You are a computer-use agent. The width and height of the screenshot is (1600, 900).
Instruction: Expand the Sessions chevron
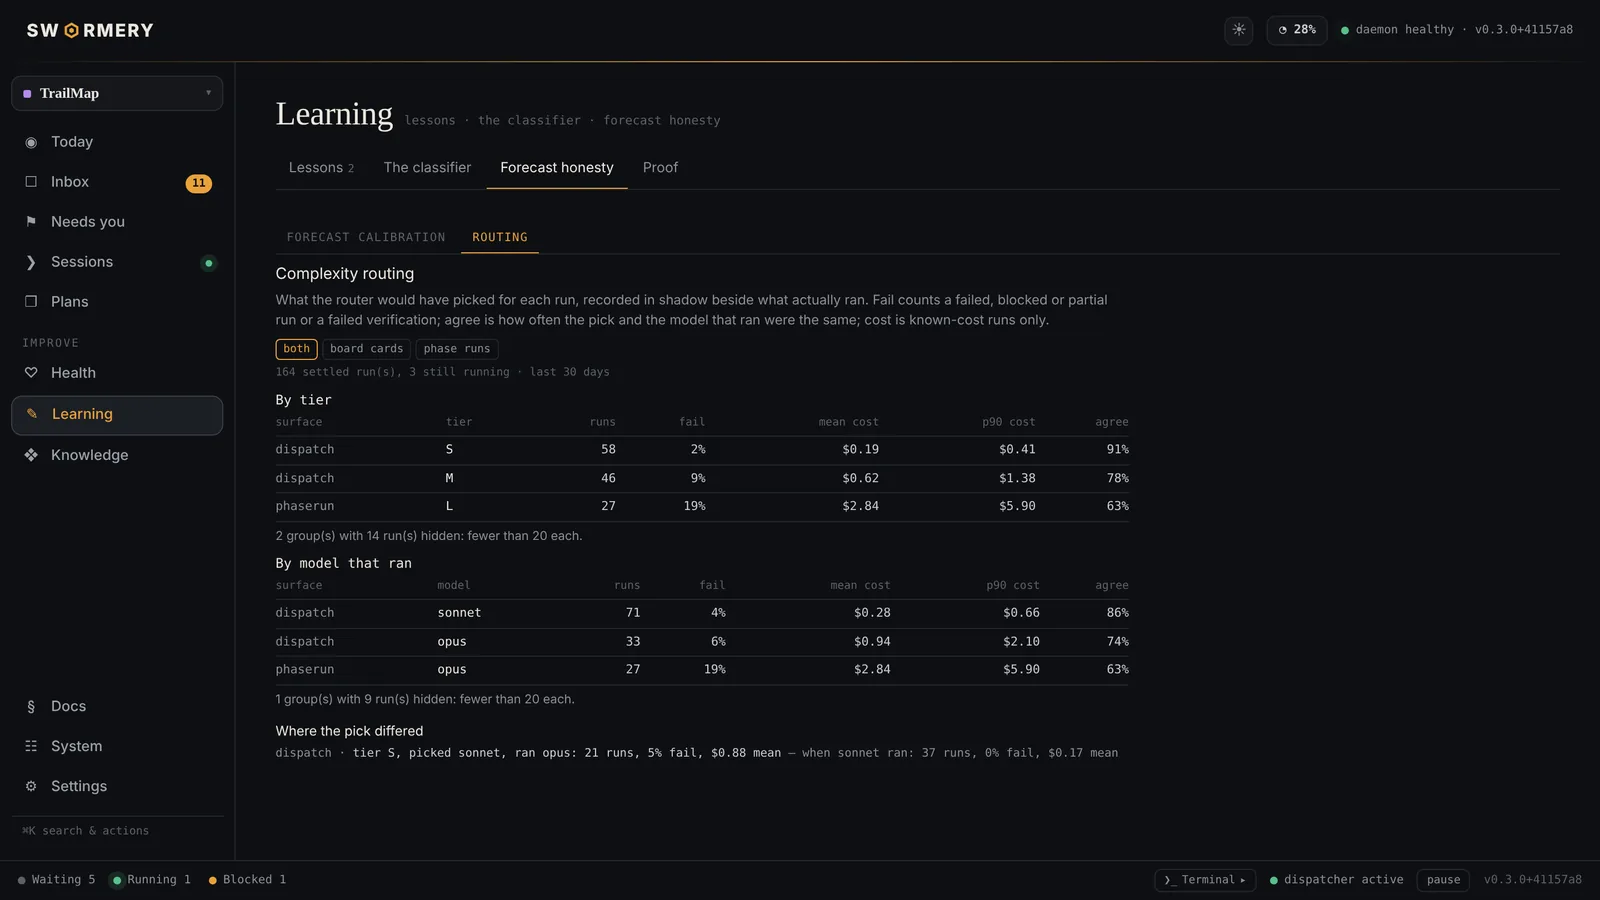click(x=31, y=262)
